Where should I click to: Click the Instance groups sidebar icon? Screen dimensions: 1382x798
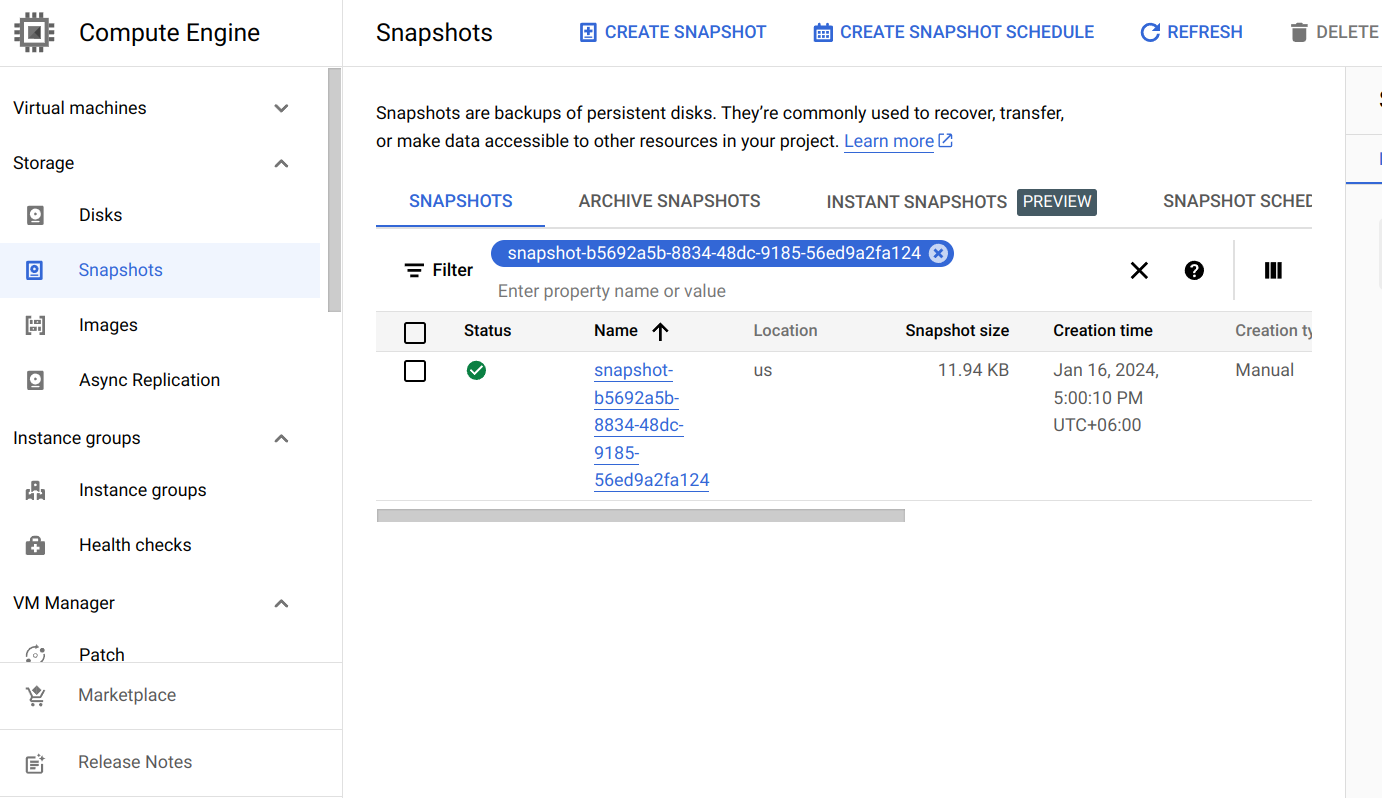[35, 490]
